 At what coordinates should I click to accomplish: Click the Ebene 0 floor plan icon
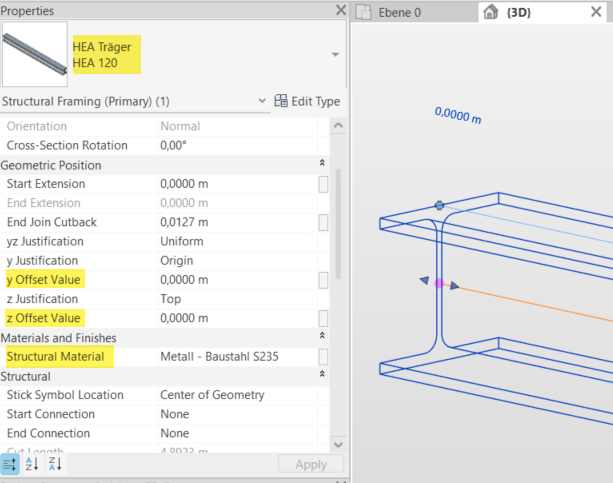[364, 12]
